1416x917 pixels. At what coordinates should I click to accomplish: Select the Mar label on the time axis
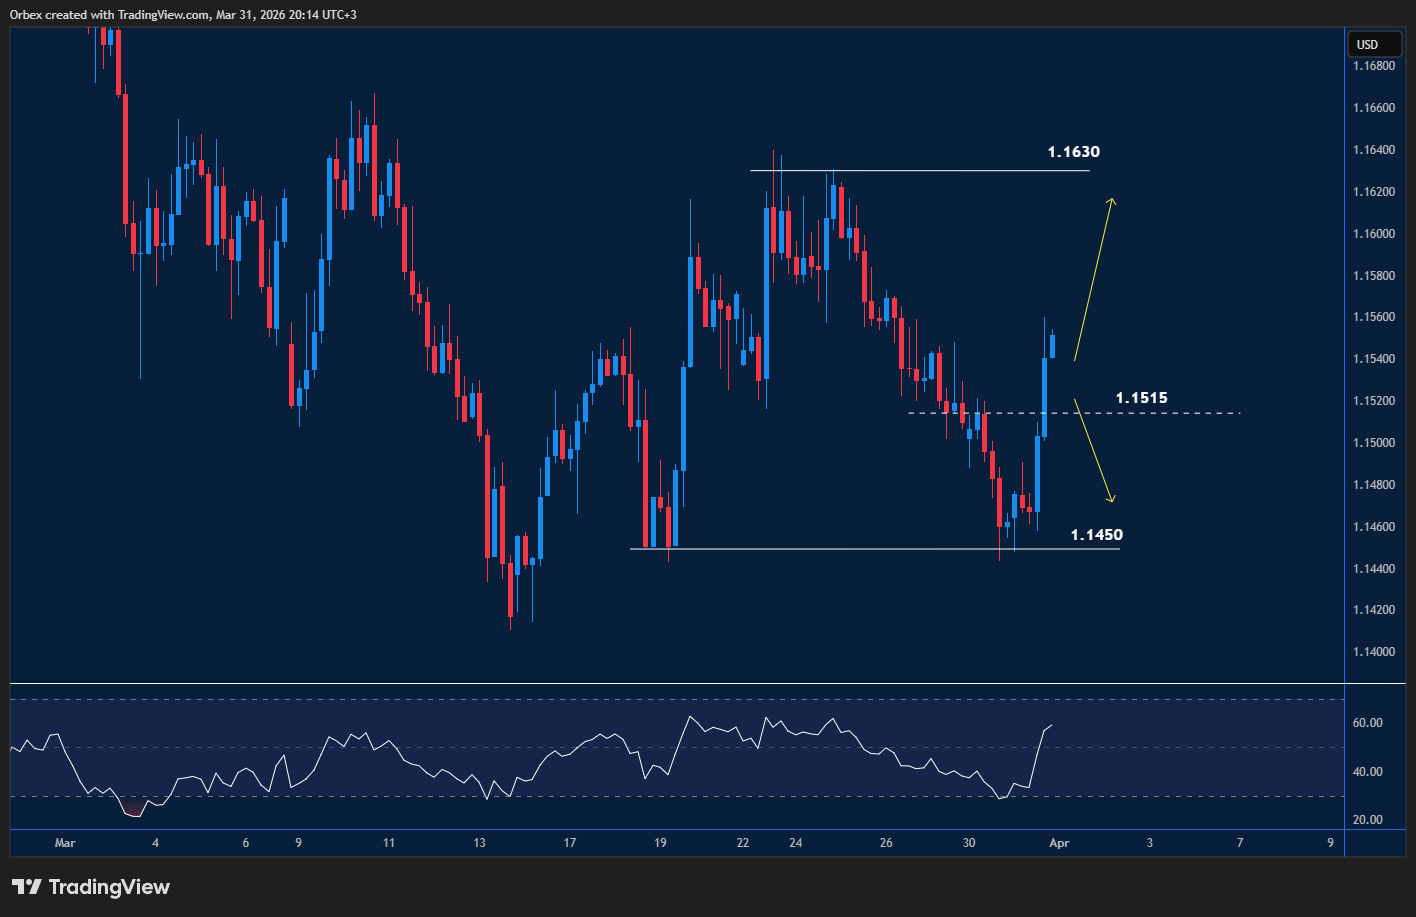point(65,843)
